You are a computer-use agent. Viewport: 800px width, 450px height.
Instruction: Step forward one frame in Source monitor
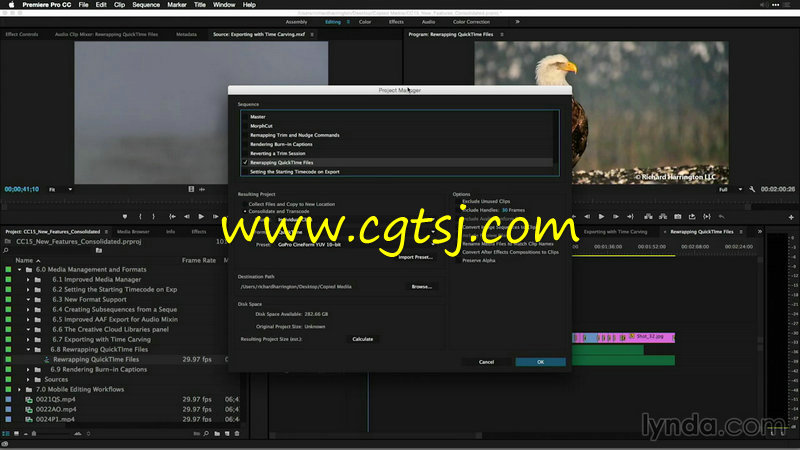(215, 217)
